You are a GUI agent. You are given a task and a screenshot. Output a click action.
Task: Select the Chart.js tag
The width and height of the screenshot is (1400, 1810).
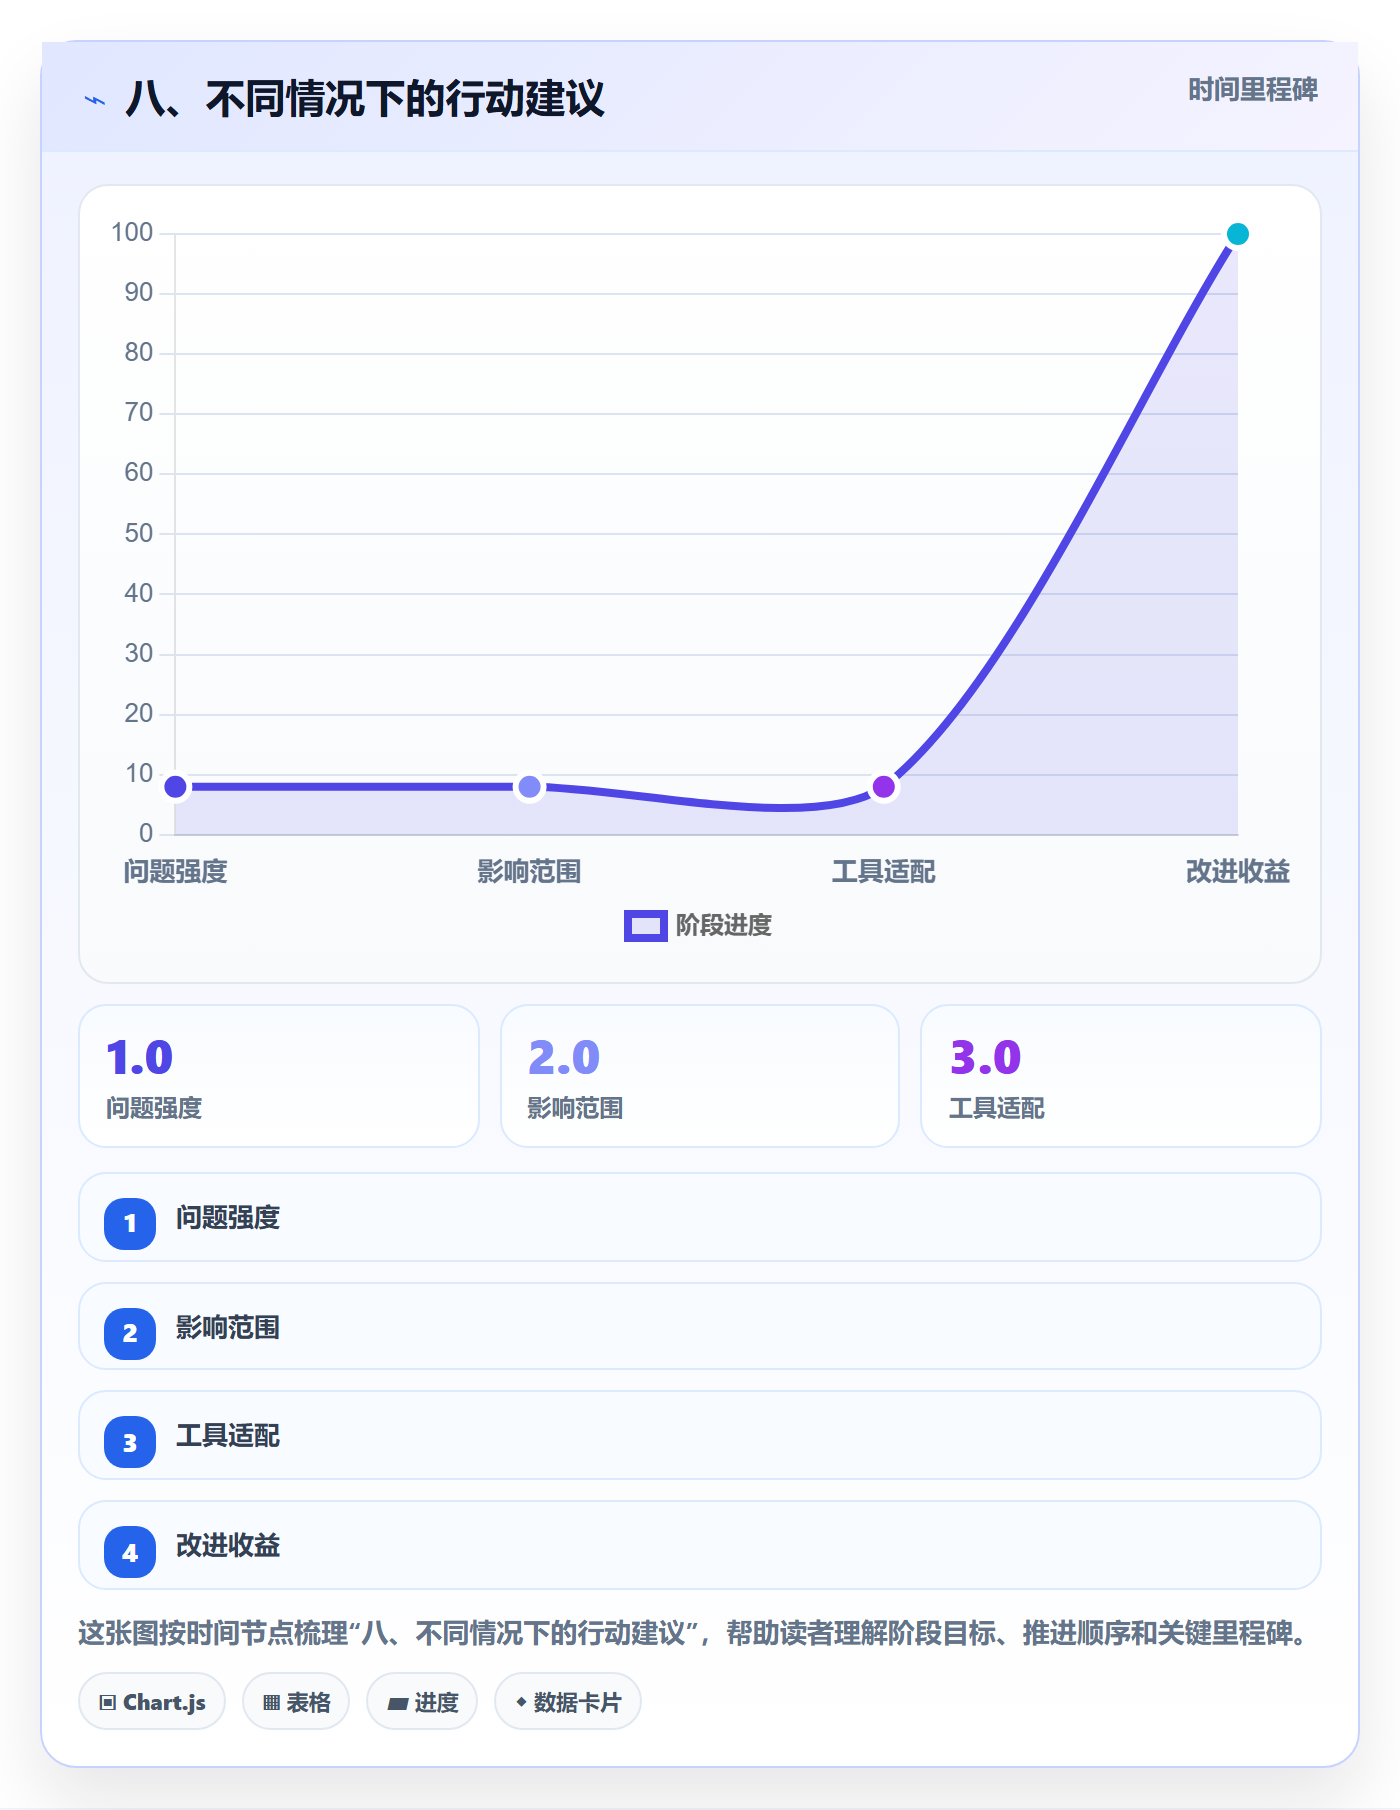pyautogui.click(x=152, y=1701)
